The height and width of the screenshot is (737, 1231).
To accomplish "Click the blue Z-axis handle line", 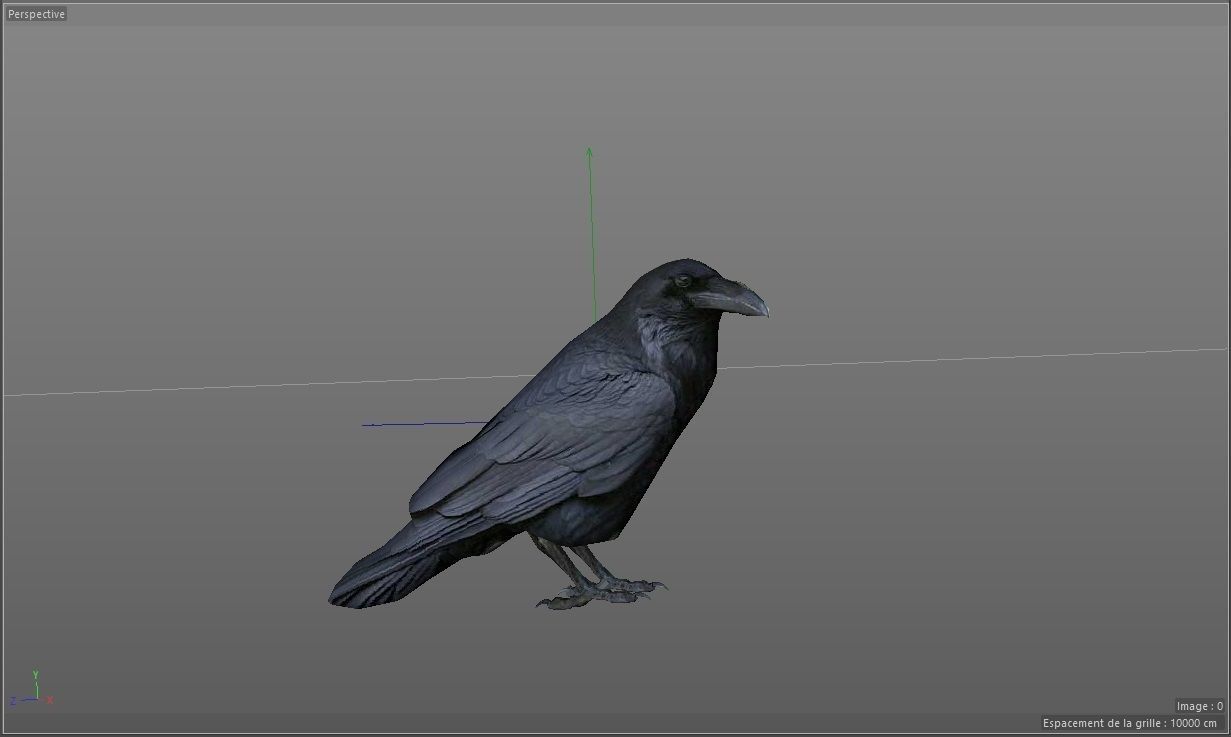I will click(x=426, y=424).
